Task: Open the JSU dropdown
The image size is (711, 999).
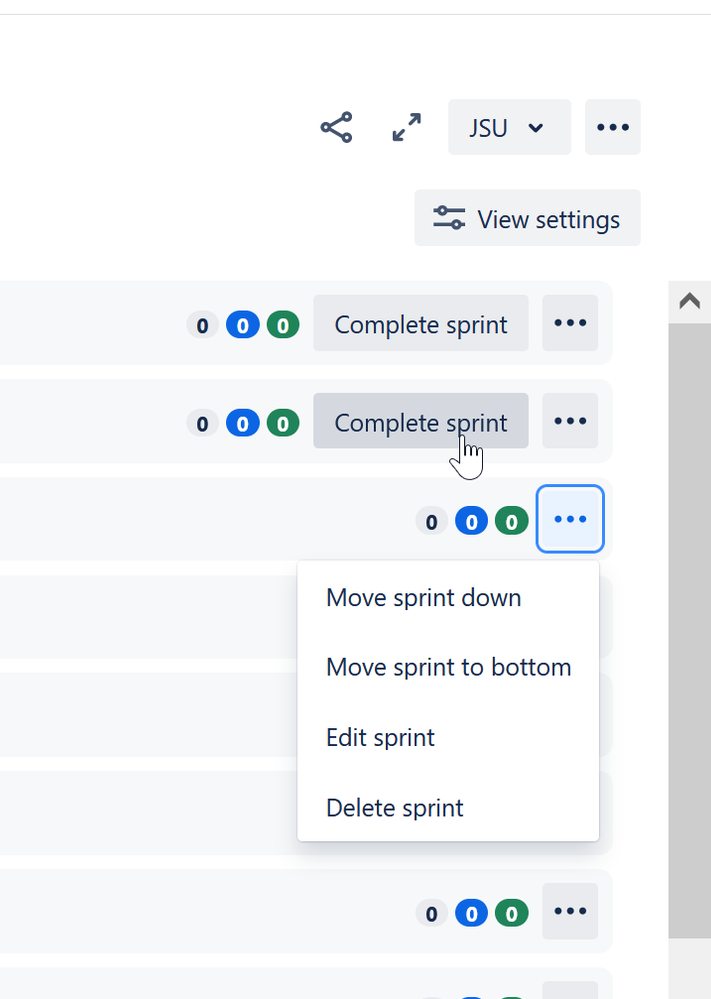Action: click(510, 127)
